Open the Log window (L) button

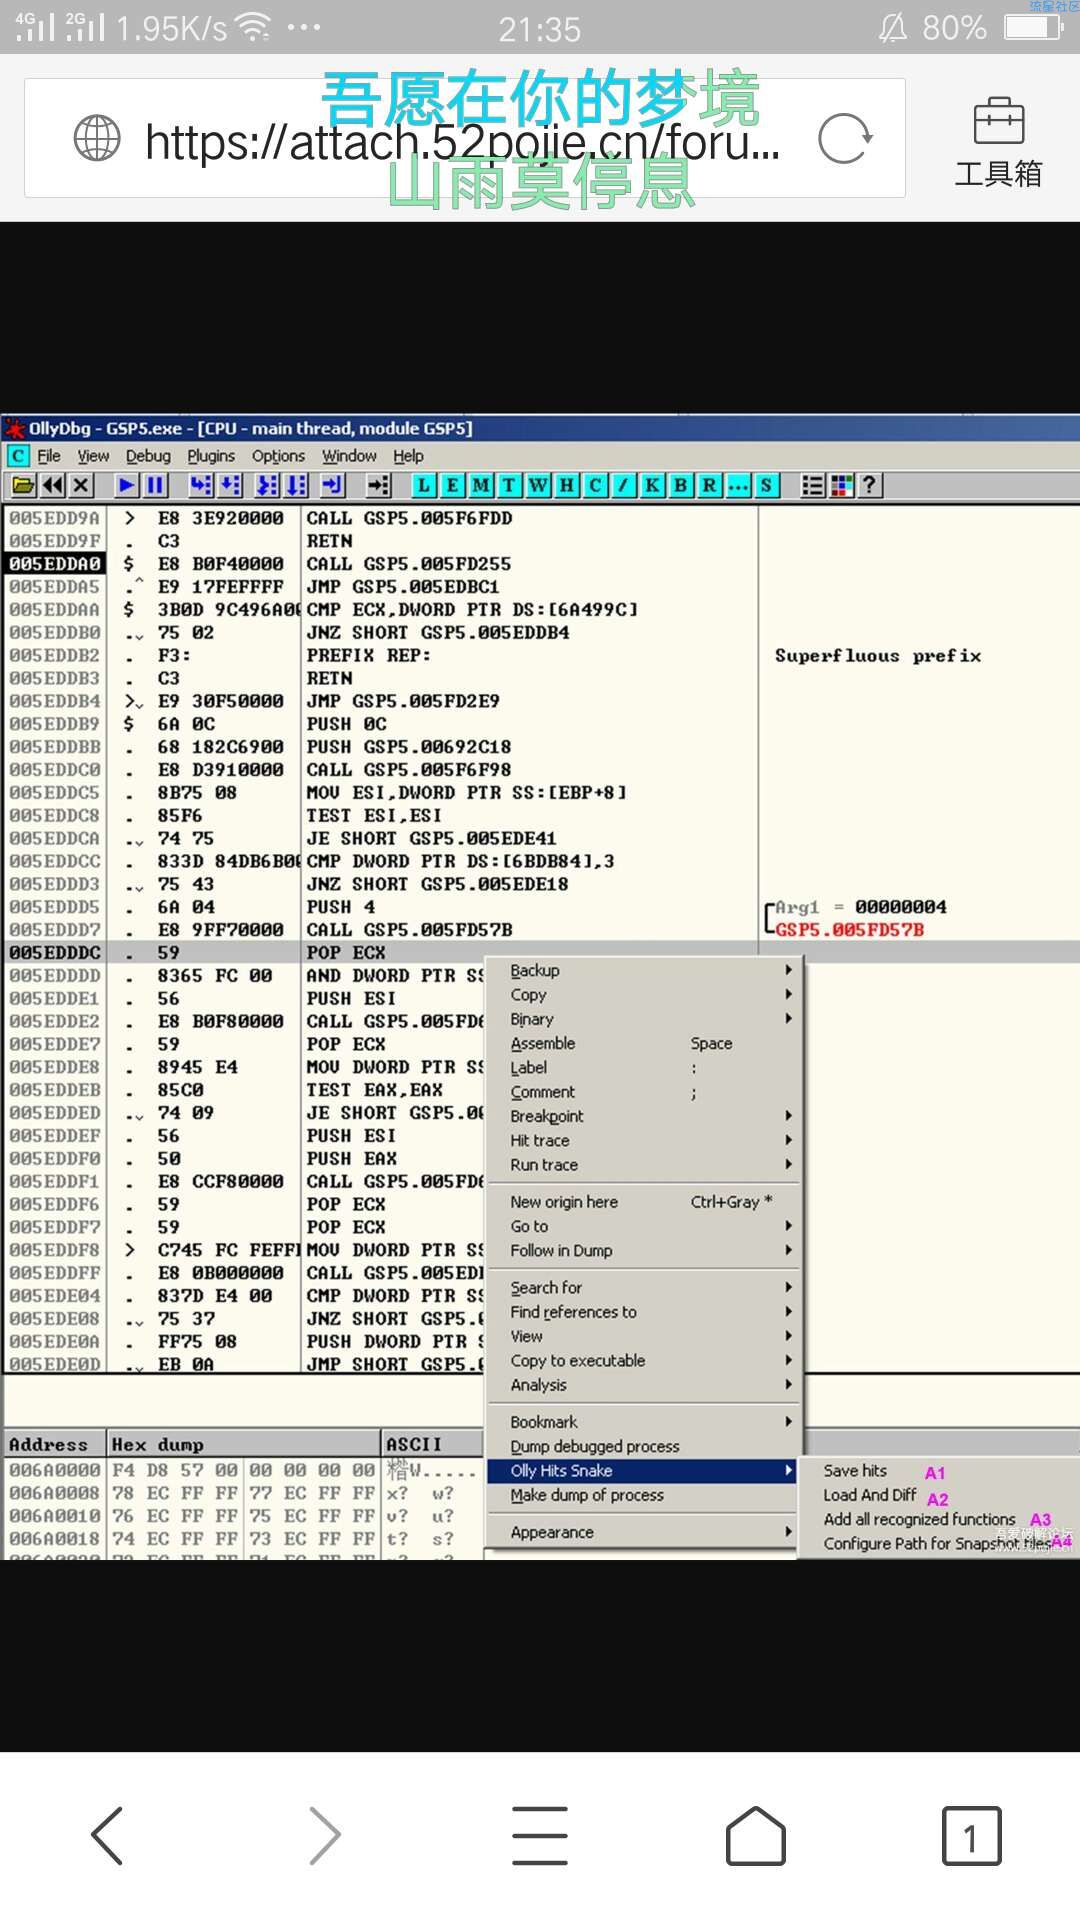[424, 486]
